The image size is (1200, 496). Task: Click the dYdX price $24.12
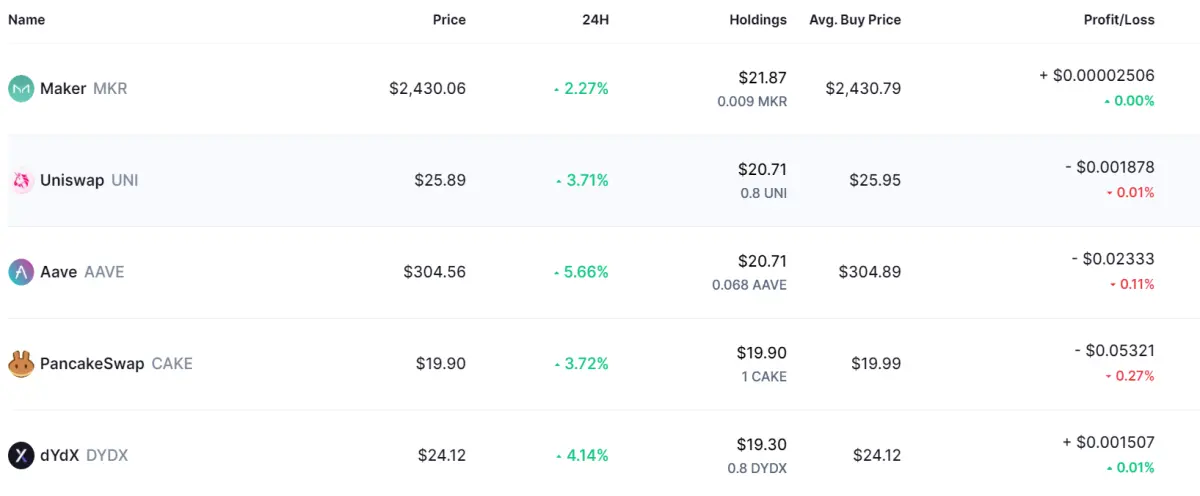coord(442,456)
